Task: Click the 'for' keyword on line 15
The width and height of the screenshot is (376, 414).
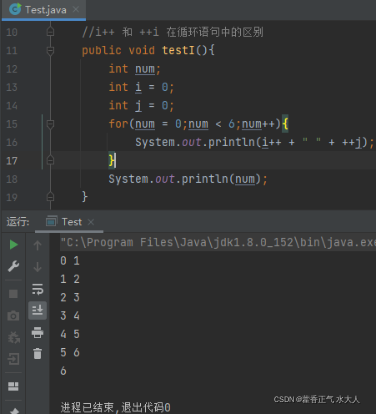Action: coord(118,124)
